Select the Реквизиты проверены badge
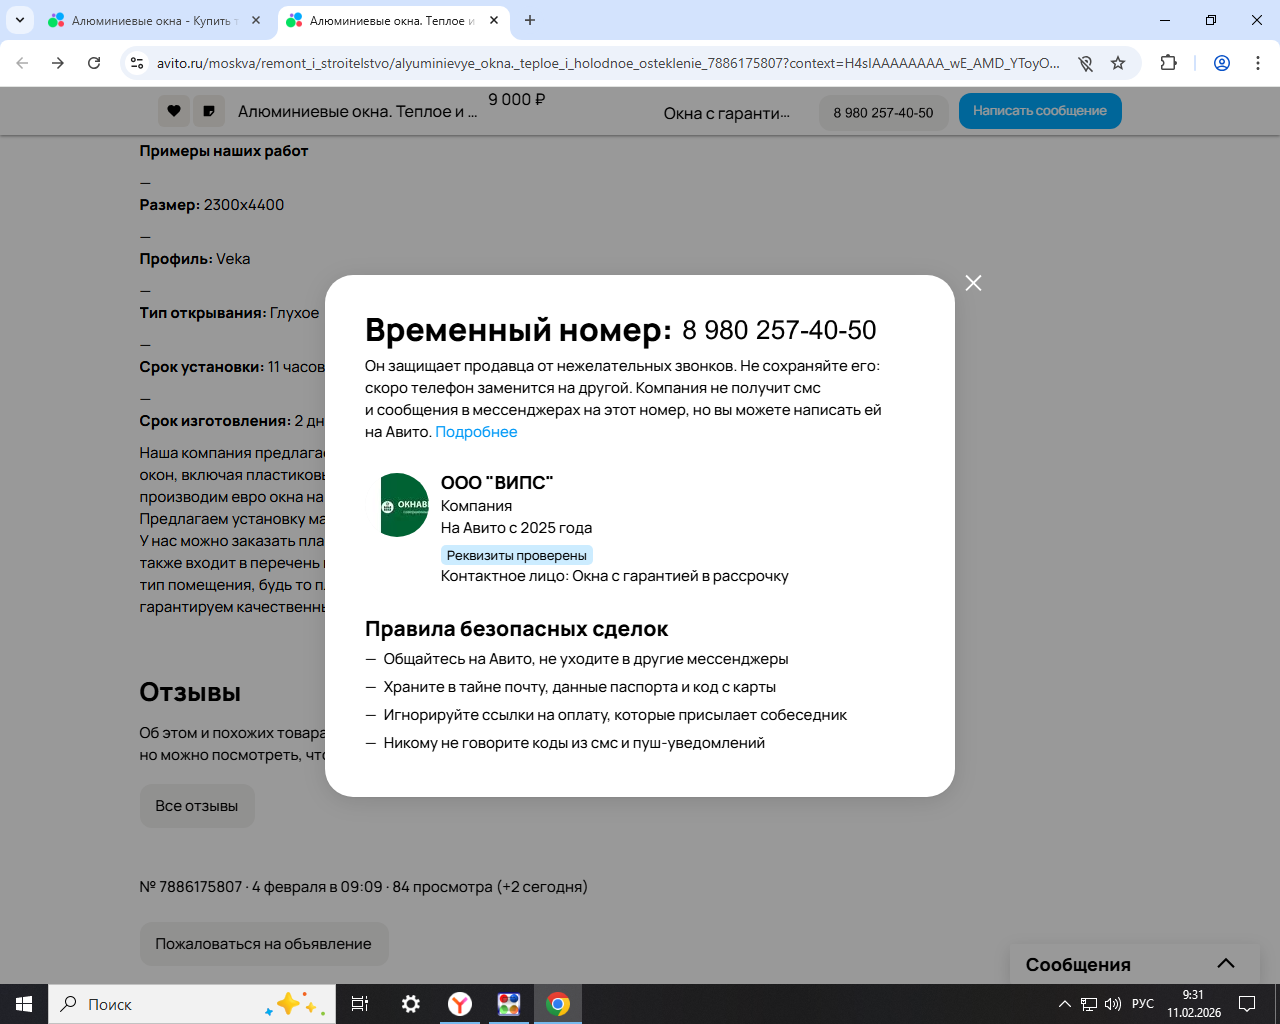 point(517,555)
